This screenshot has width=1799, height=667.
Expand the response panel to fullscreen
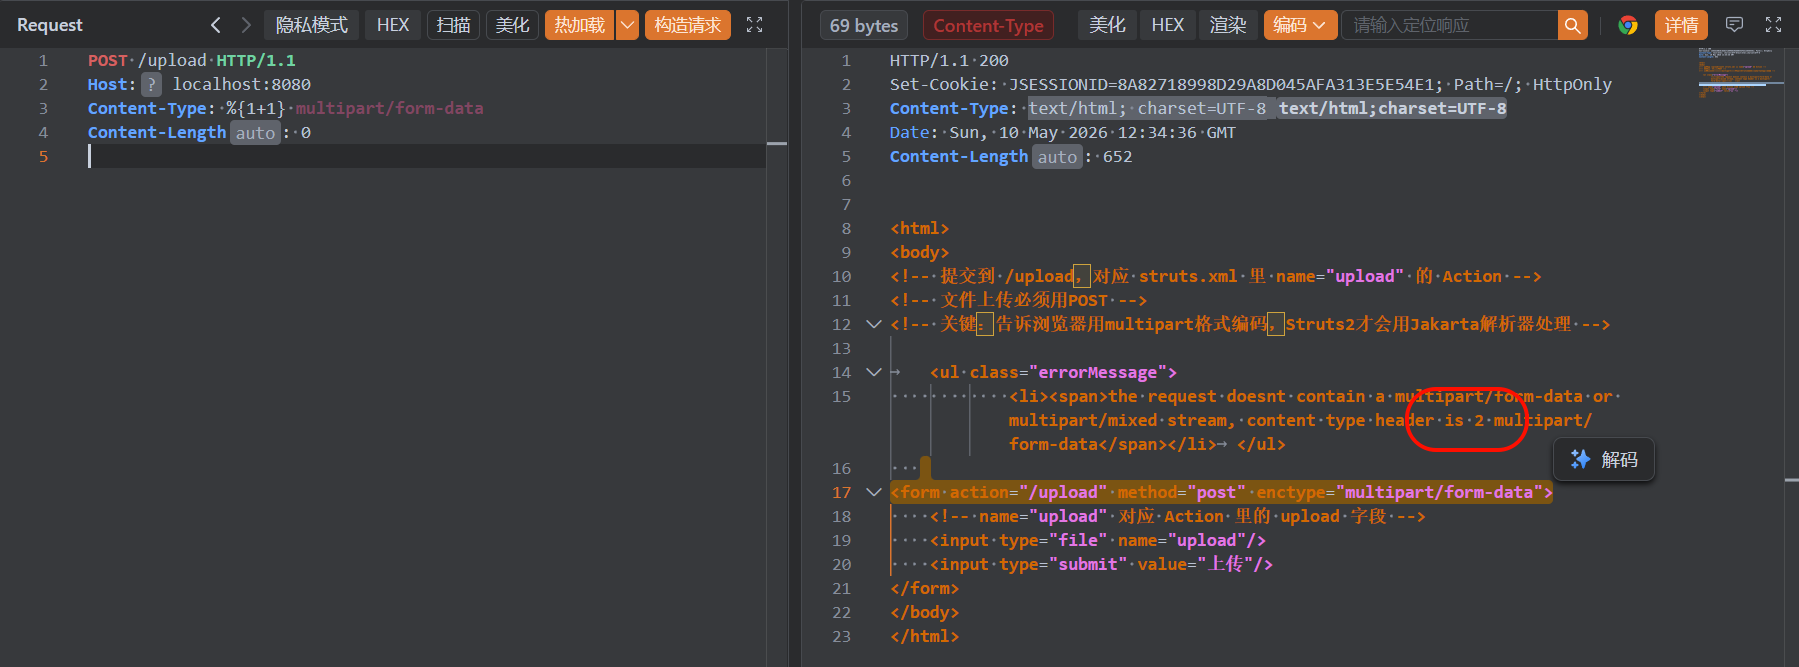1774,25
